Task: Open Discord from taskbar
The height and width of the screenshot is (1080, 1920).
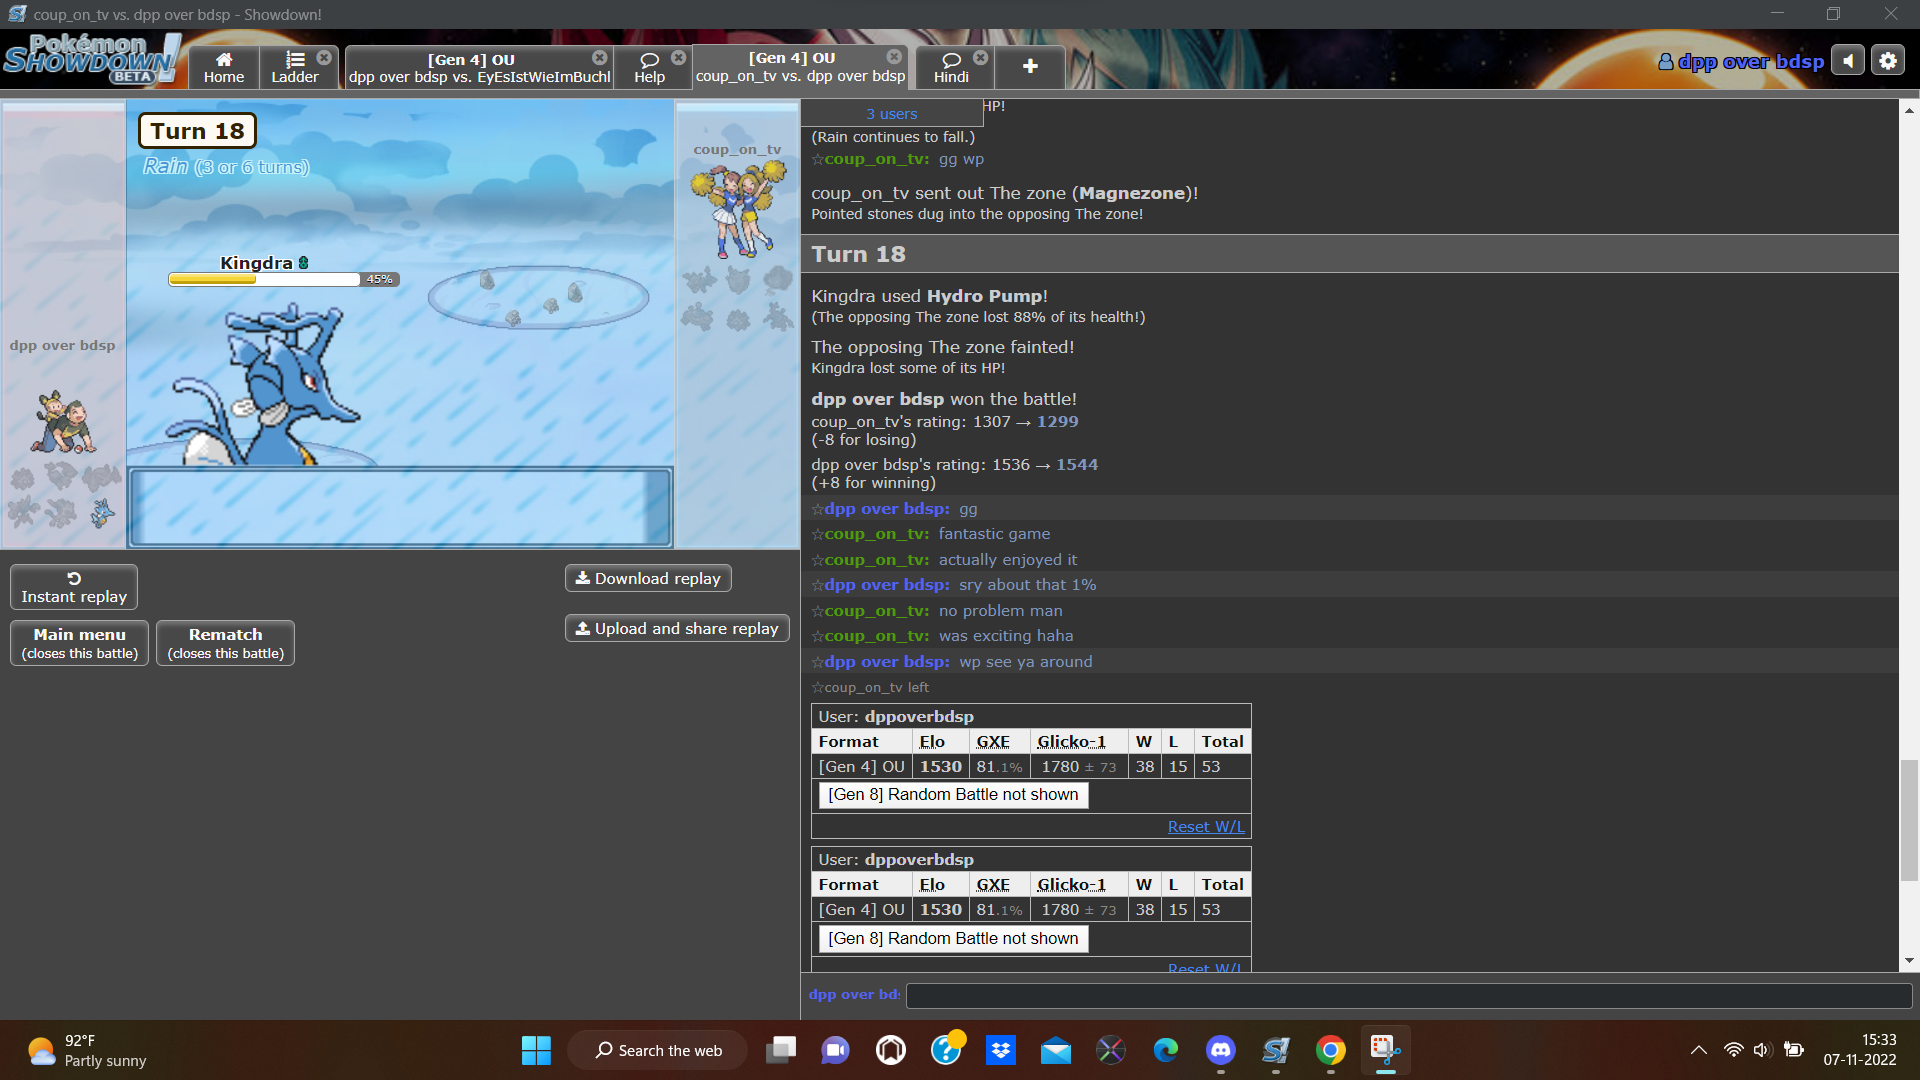Action: tap(1221, 1050)
